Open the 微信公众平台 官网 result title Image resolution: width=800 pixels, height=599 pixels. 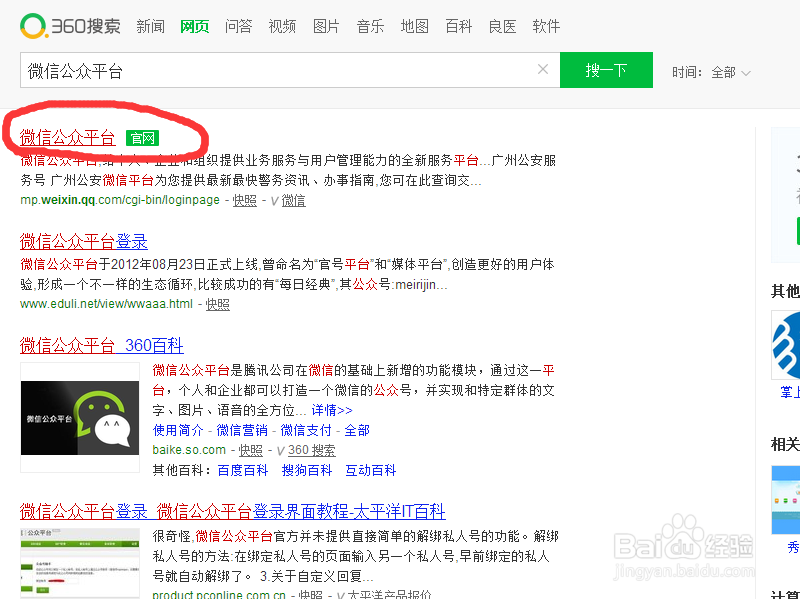coord(67,138)
